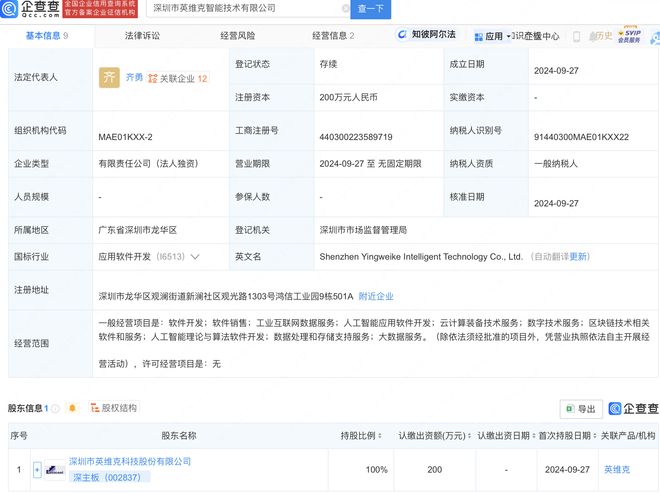
Task: Click the 存续 registration status value
Action: (x=328, y=64)
